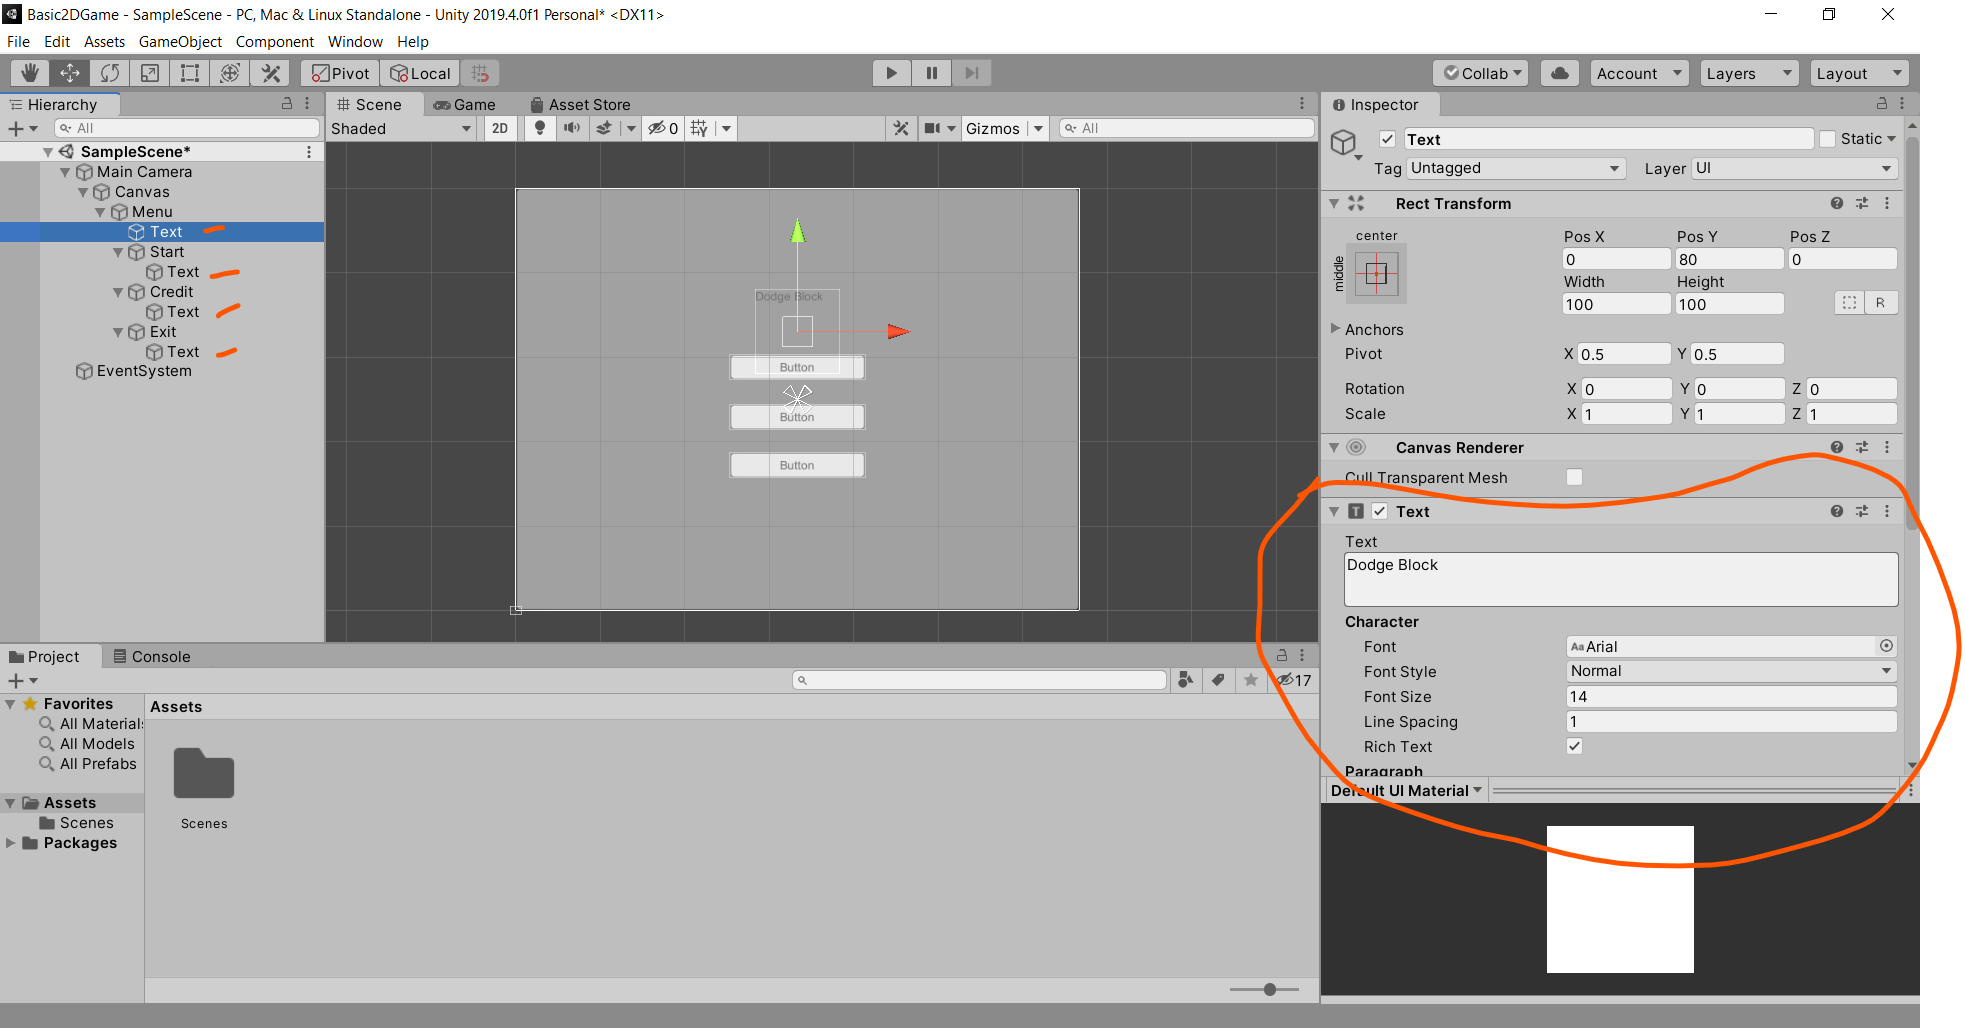Select the Scale tool

pos(150,73)
